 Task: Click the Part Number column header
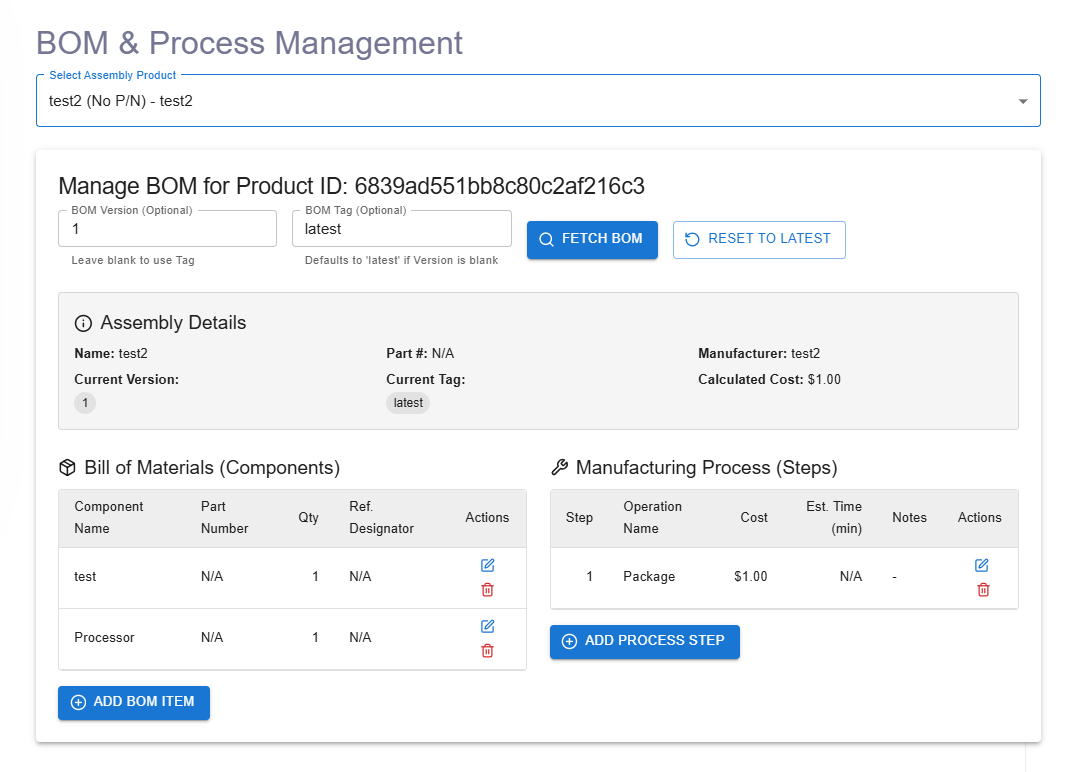coord(224,517)
